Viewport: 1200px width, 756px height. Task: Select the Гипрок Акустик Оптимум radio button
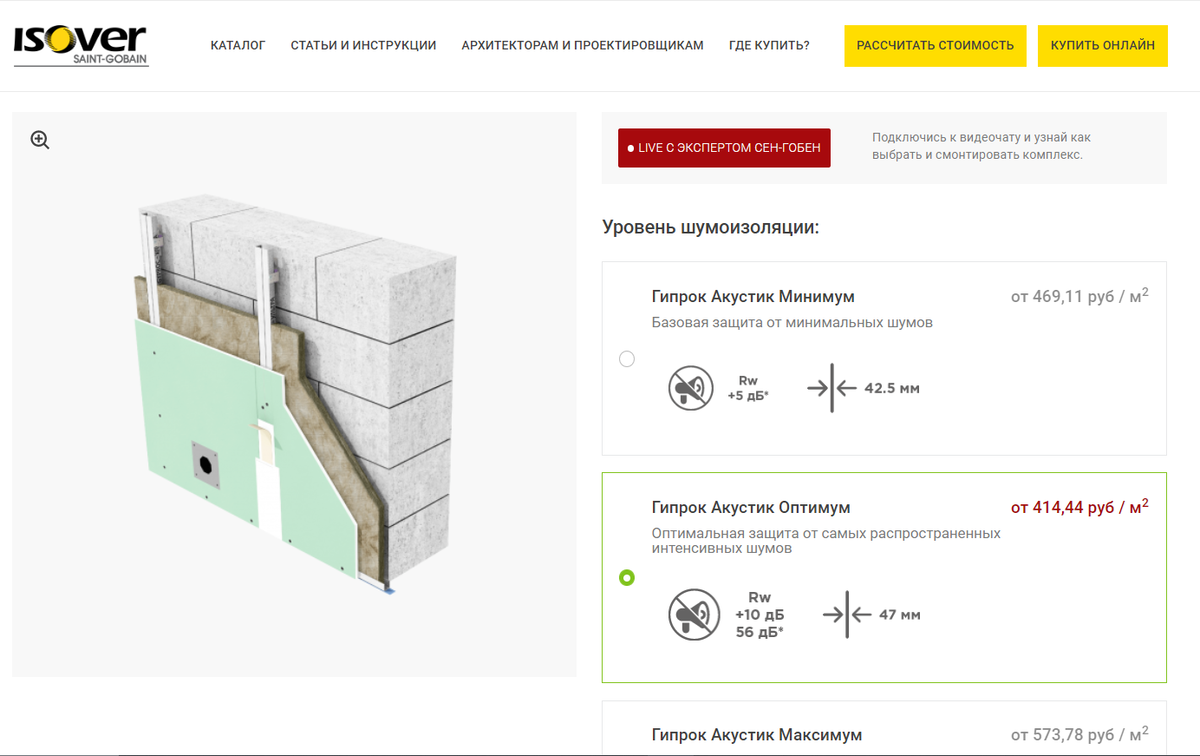[x=627, y=578]
